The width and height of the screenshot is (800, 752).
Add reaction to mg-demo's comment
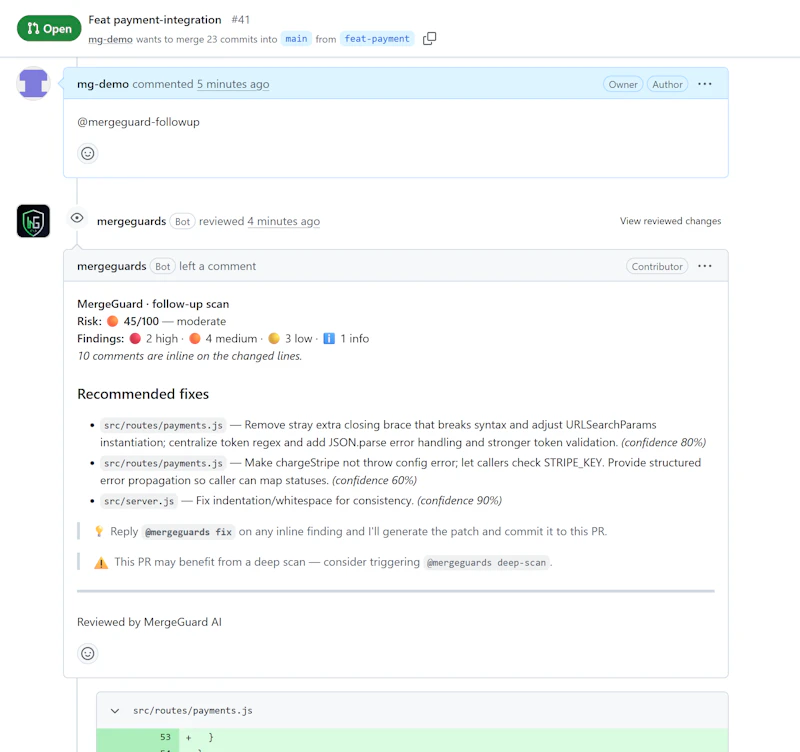(88, 153)
